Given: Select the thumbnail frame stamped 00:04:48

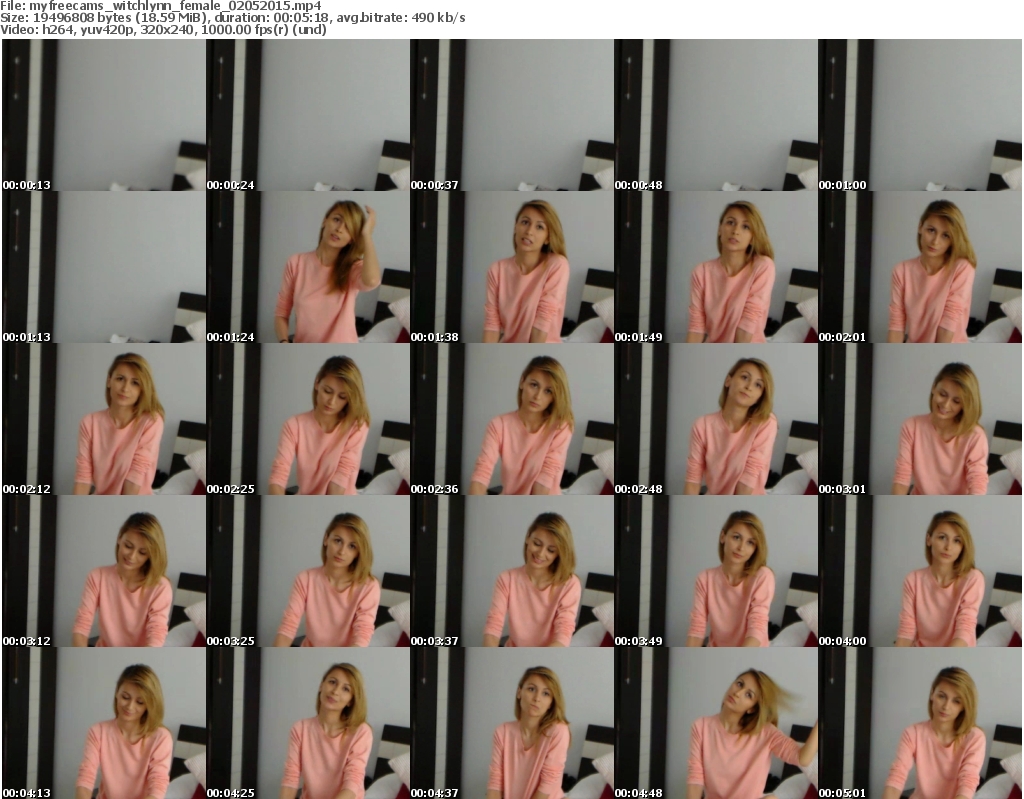Looking at the screenshot, I should (716, 723).
